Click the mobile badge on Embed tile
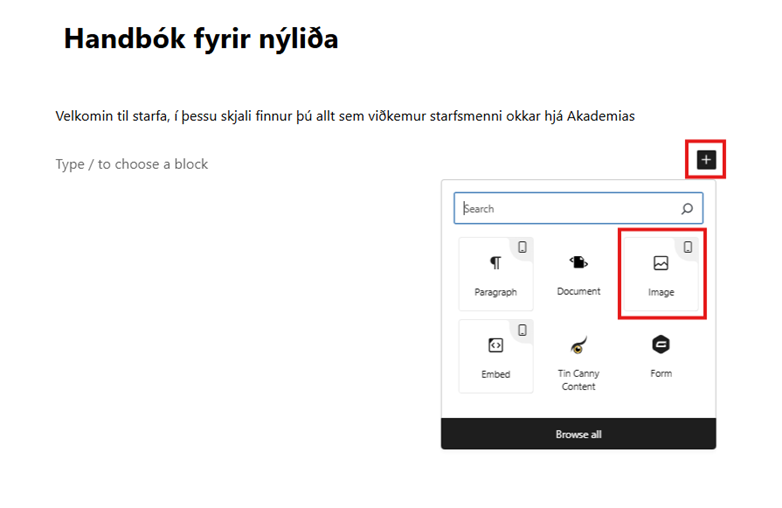The width and height of the screenshot is (782, 508). pyautogui.click(x=522, y=330)
